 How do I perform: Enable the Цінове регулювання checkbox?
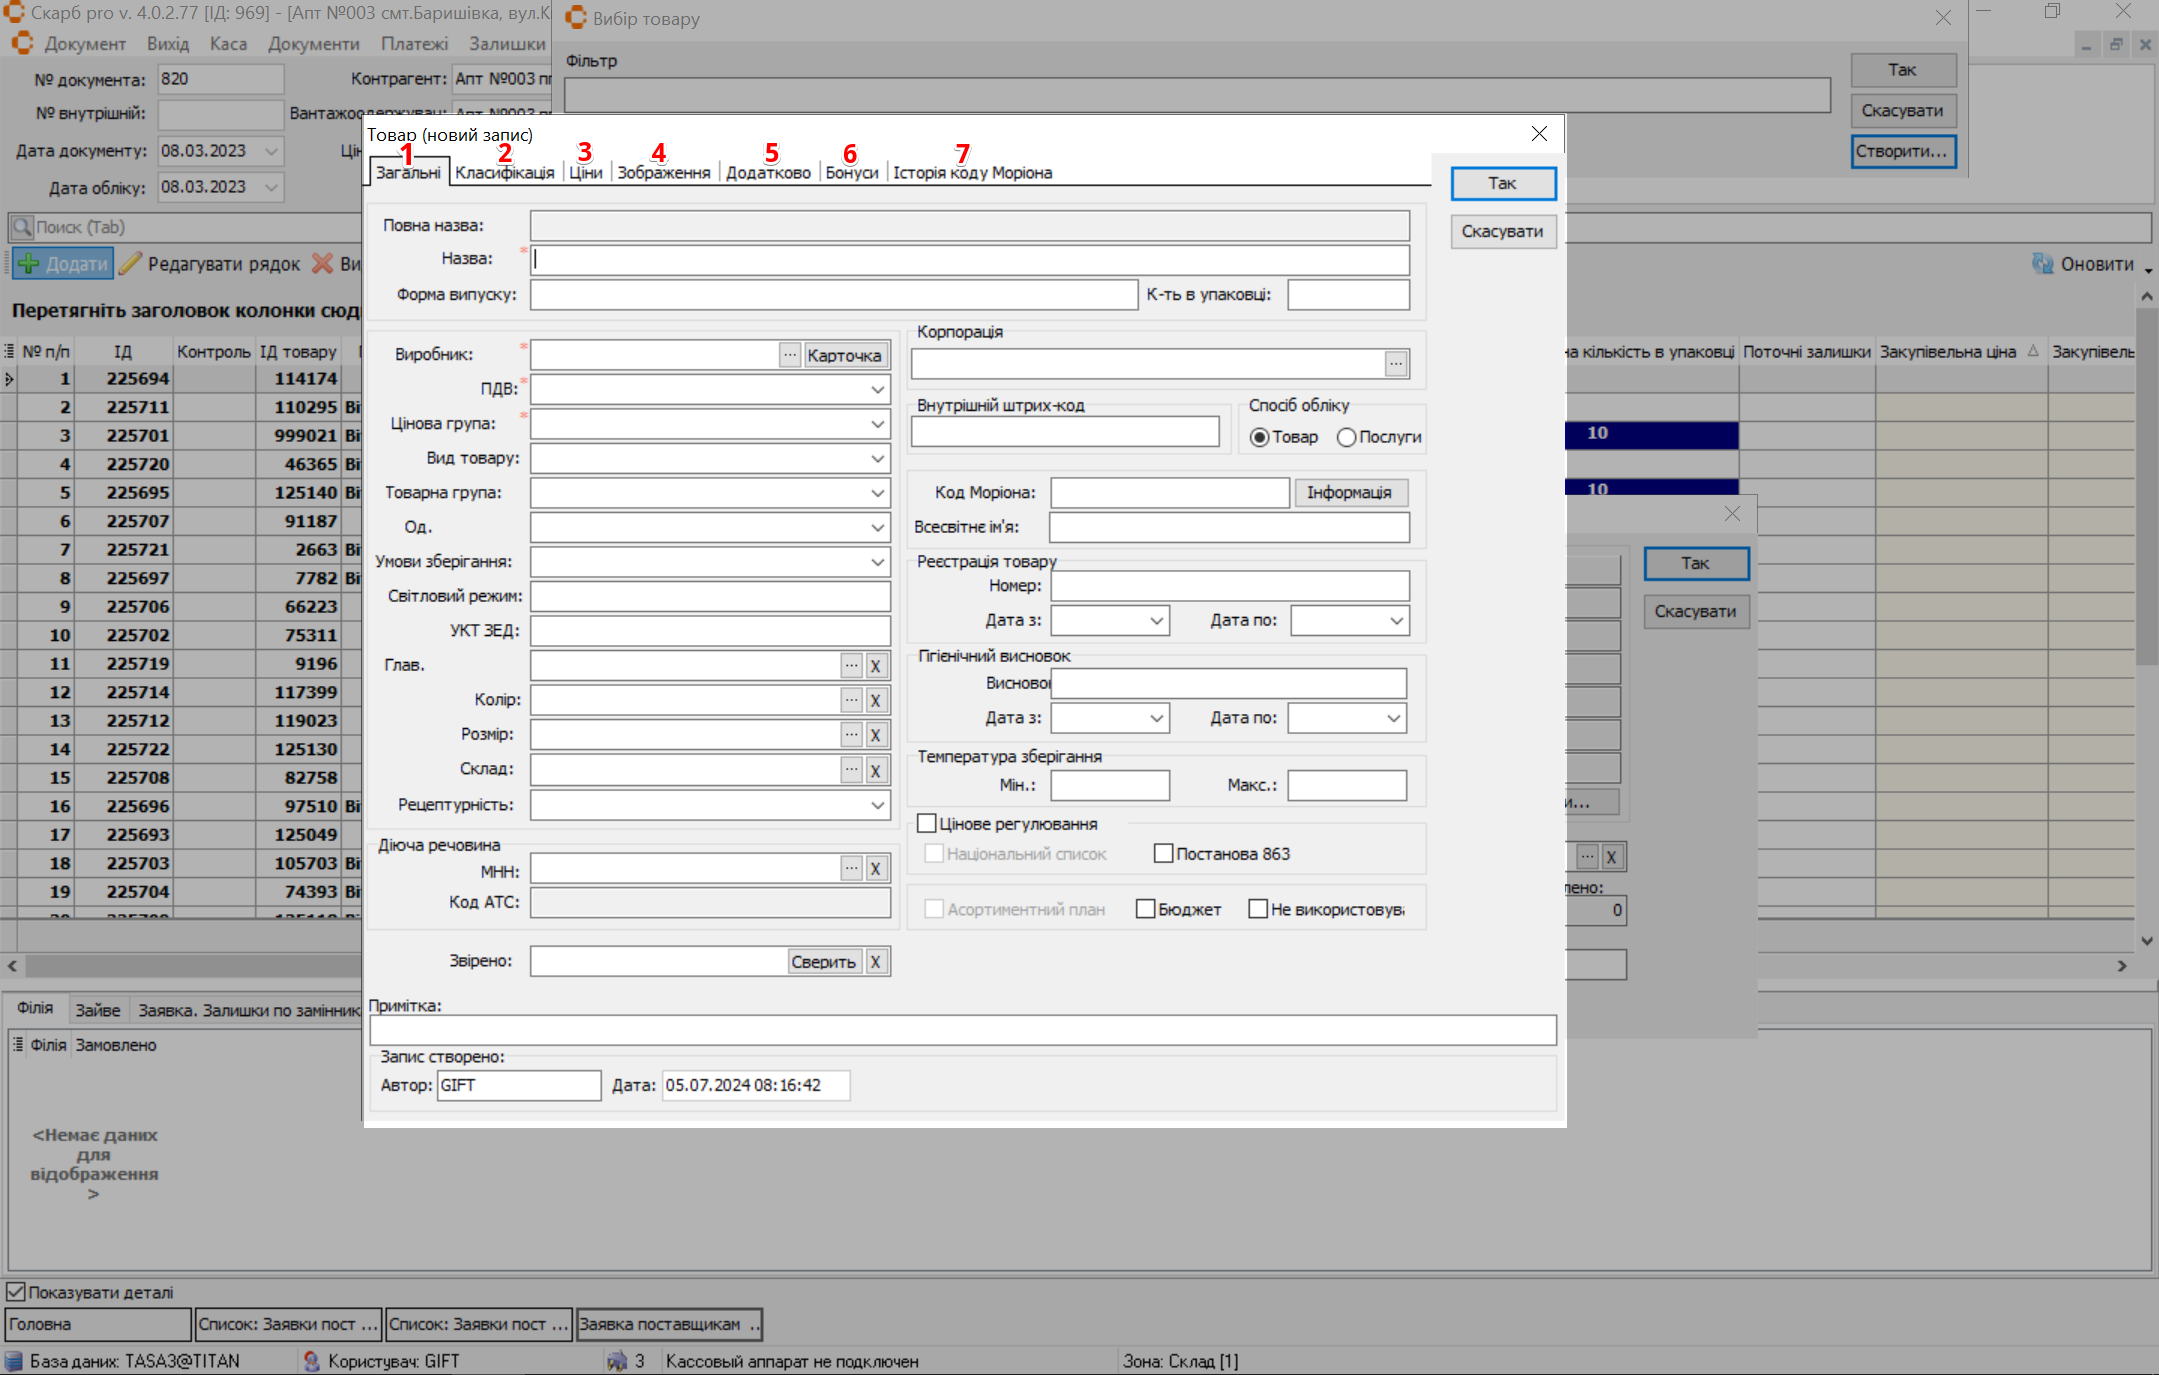pos(927,824)
